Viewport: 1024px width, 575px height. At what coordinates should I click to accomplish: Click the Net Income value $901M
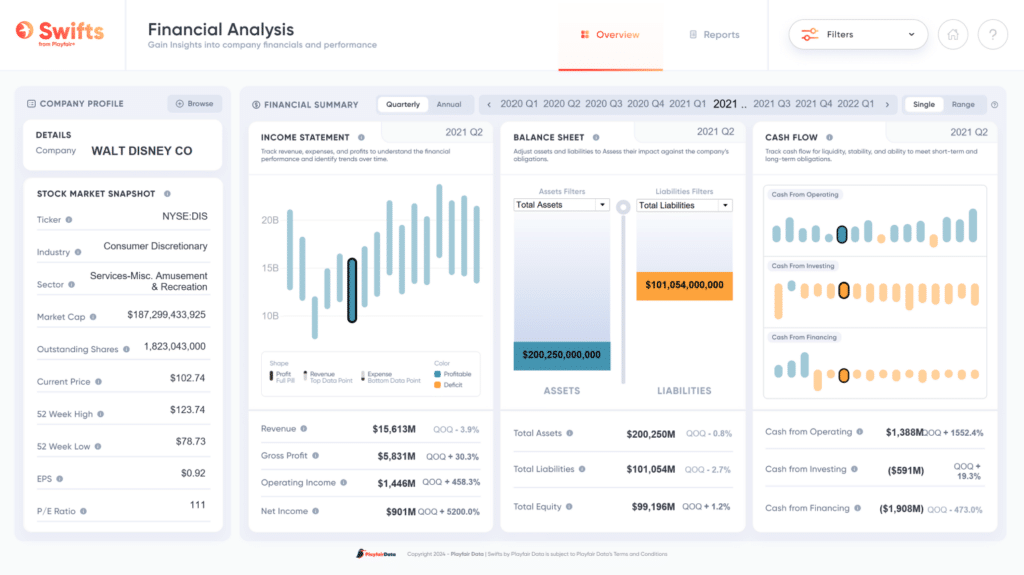tap(400, 512)
